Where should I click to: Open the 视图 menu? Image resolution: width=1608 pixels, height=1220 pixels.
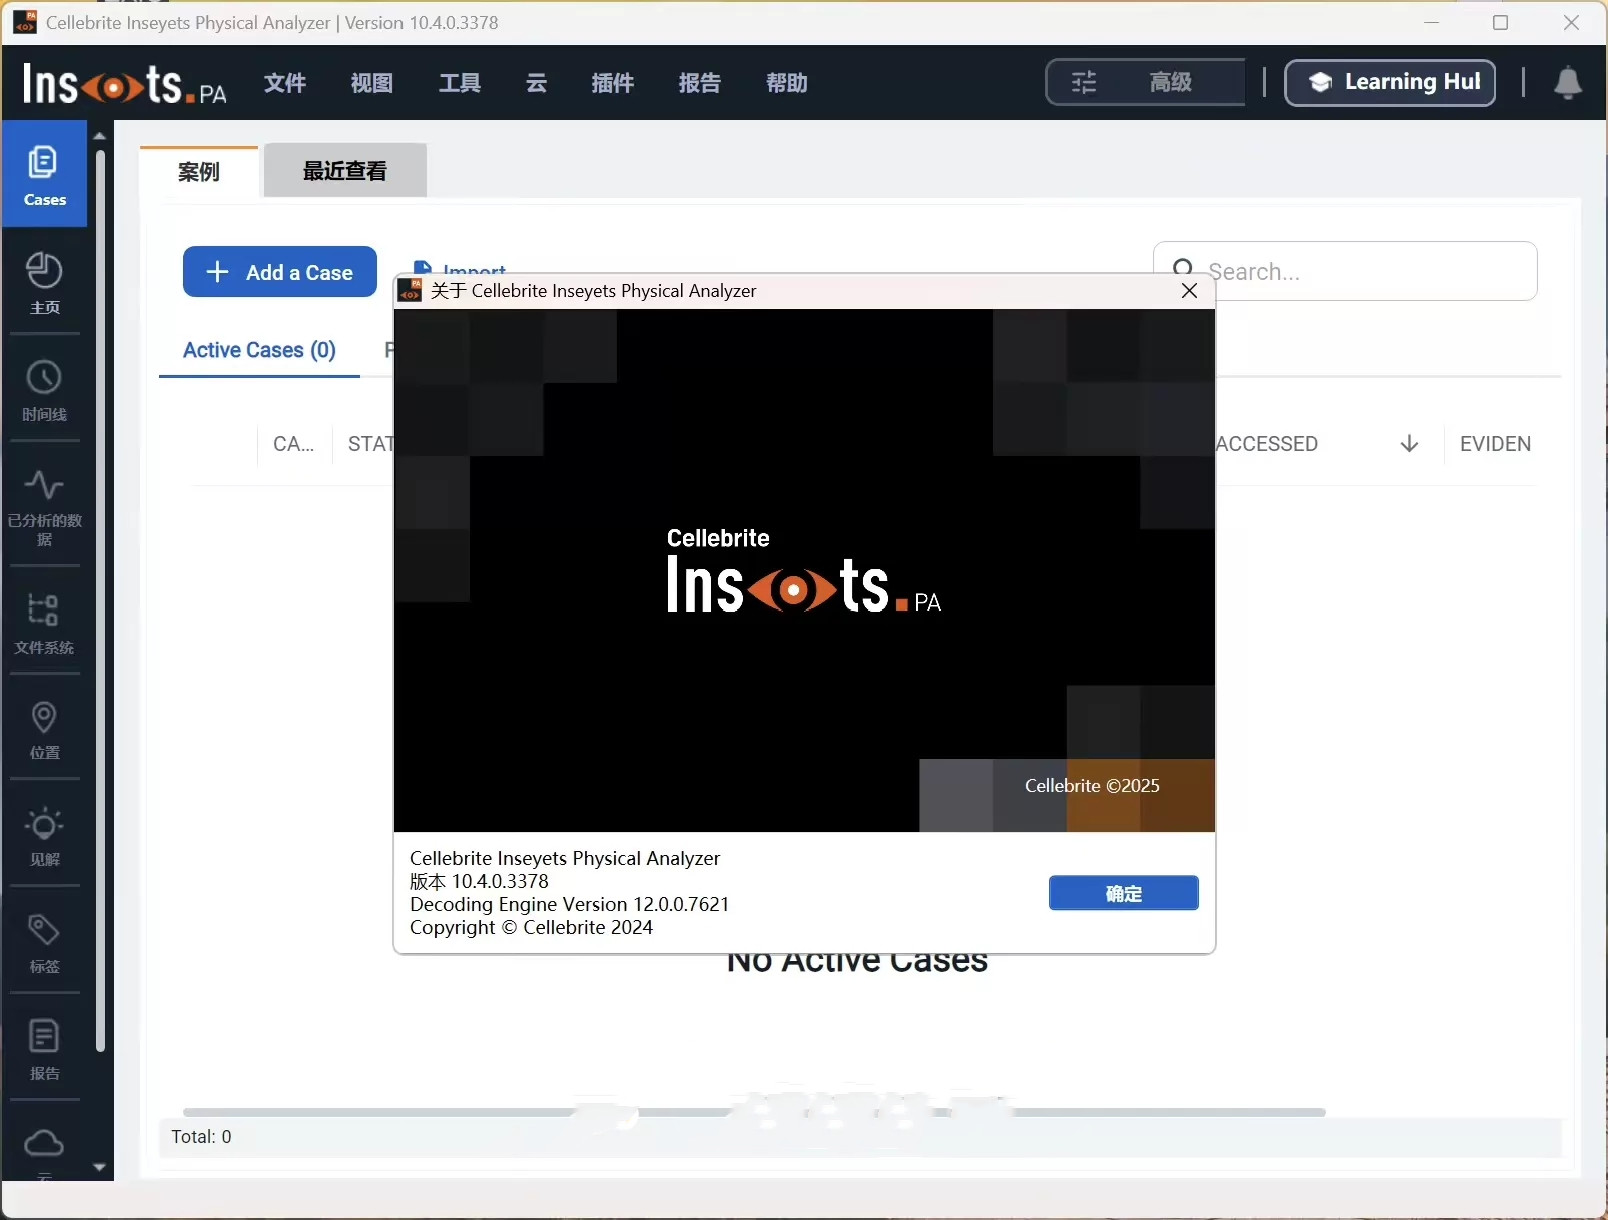pyautogui.click(x=372, y=83)
